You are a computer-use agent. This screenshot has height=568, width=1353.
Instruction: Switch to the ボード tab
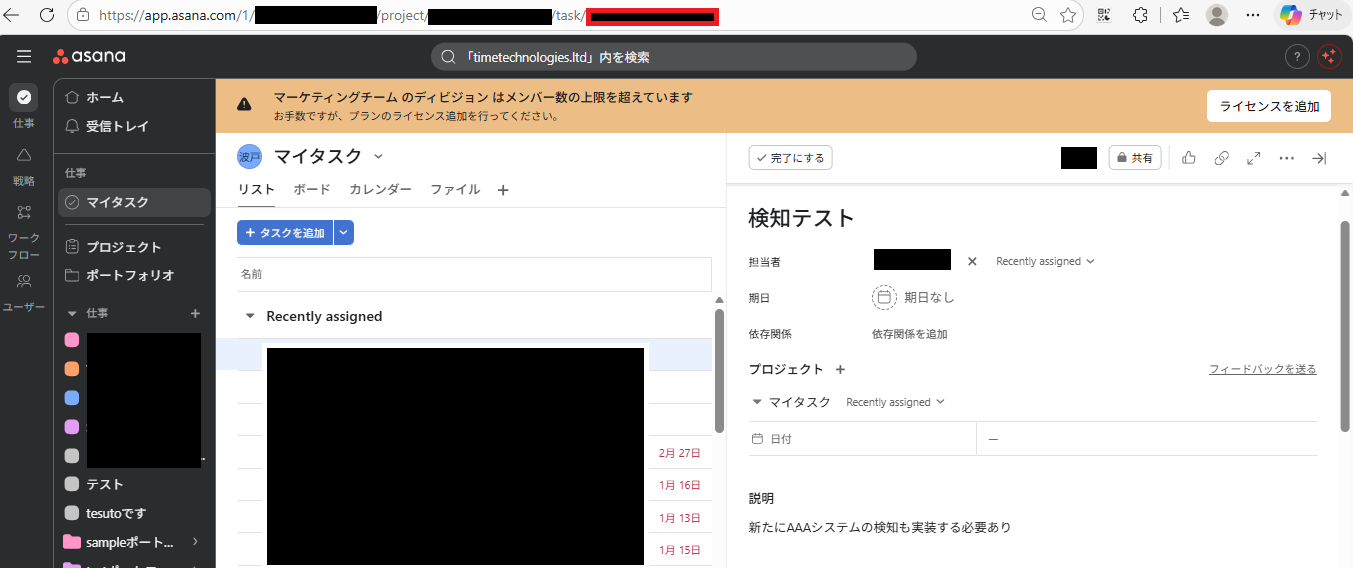pyautogui.click(x=311, y=190)
